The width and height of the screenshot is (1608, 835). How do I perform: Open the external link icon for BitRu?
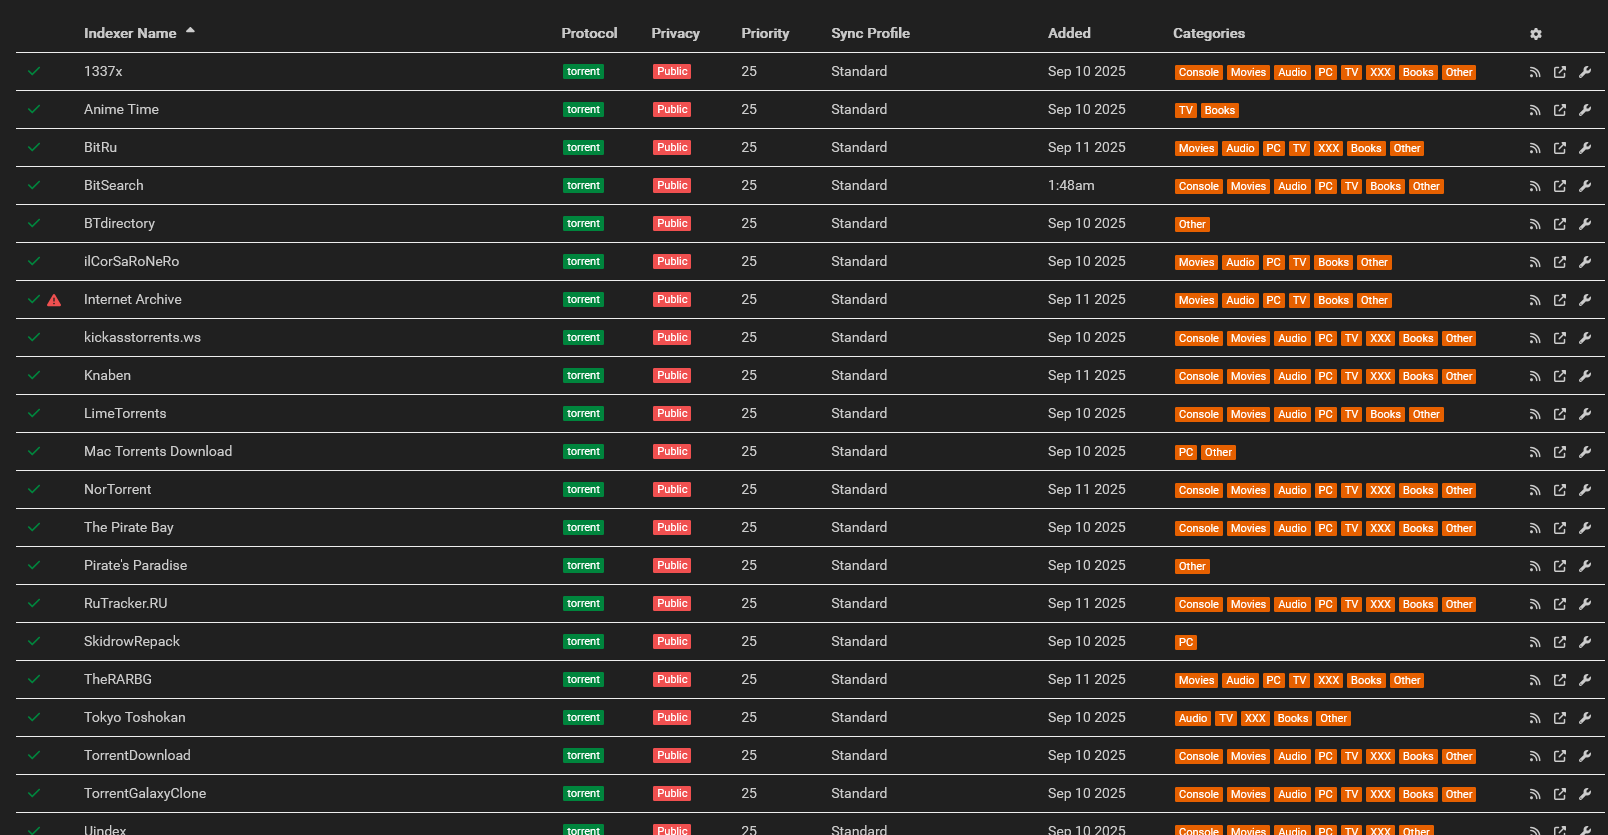[1560, 148]
